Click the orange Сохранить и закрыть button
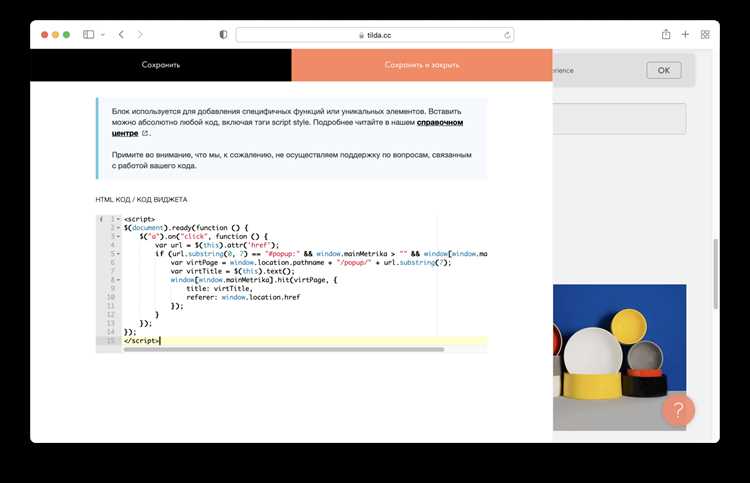This screenshot has width=750, height=483. [422, 65]
